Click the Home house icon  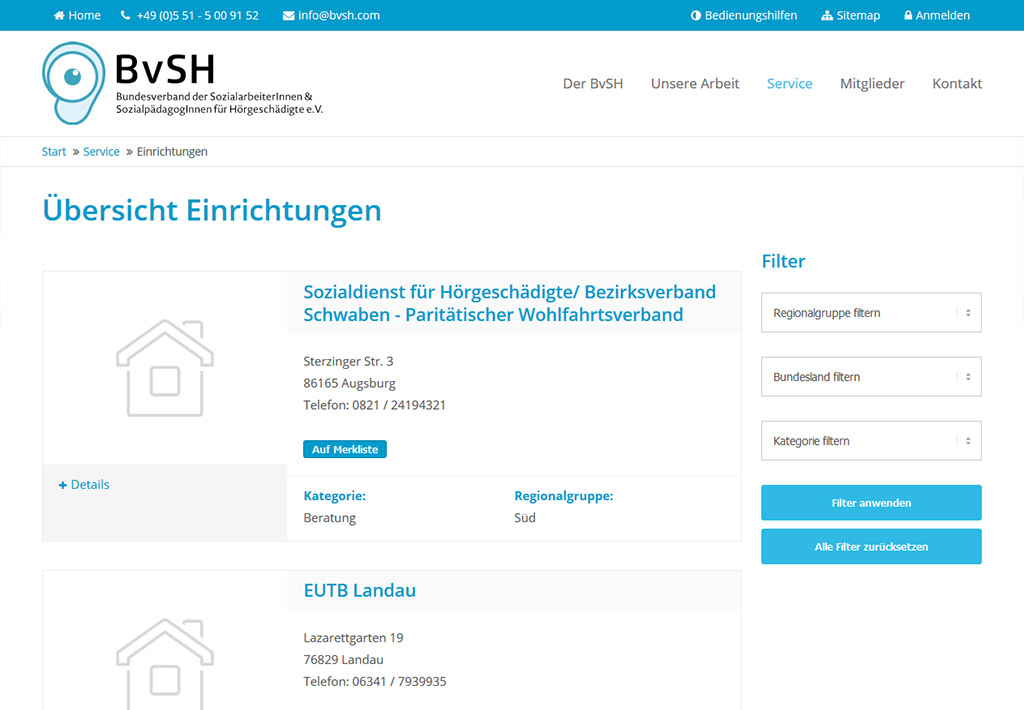[x=59, y=16]
